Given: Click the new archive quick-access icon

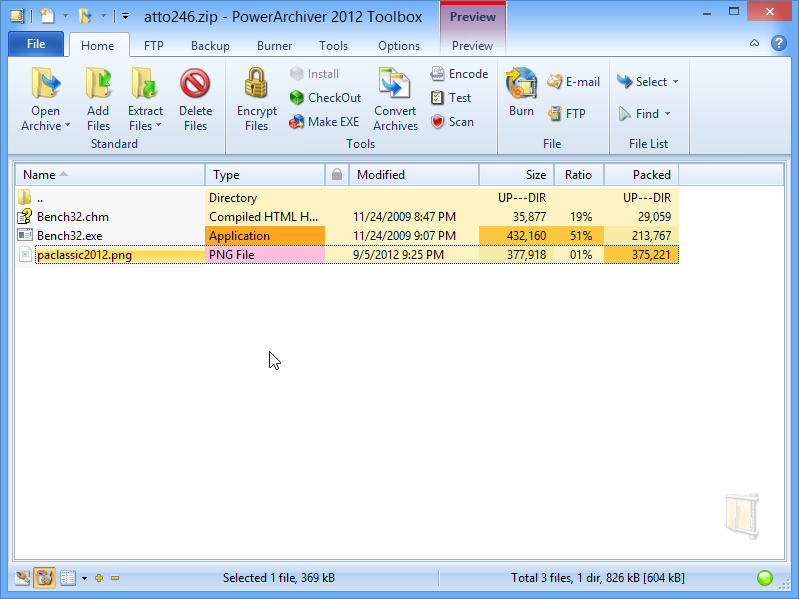Looking at the screenshot, I should 47,16.
